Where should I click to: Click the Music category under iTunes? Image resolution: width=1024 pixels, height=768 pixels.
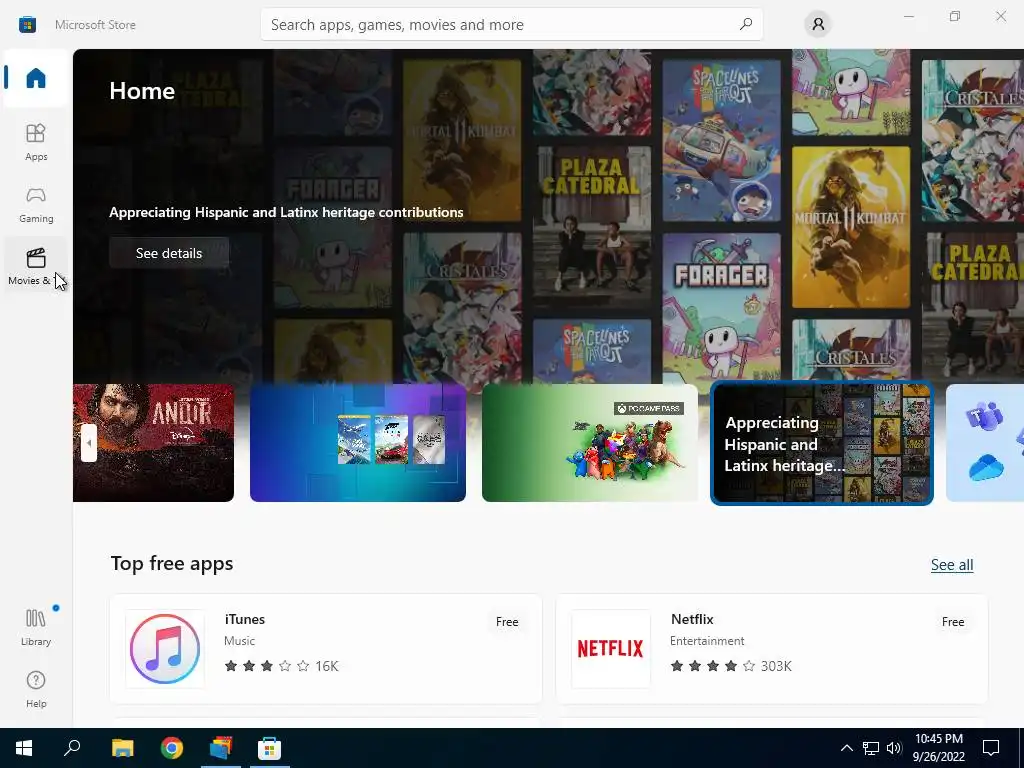click(240, 641)
